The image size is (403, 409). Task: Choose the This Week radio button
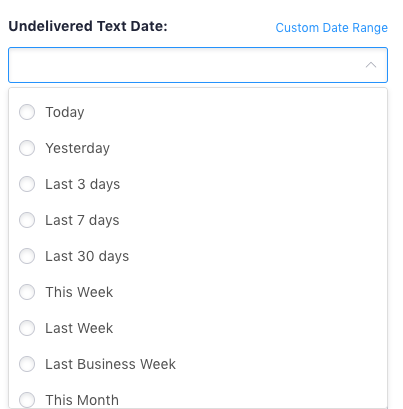coord(27,292)
